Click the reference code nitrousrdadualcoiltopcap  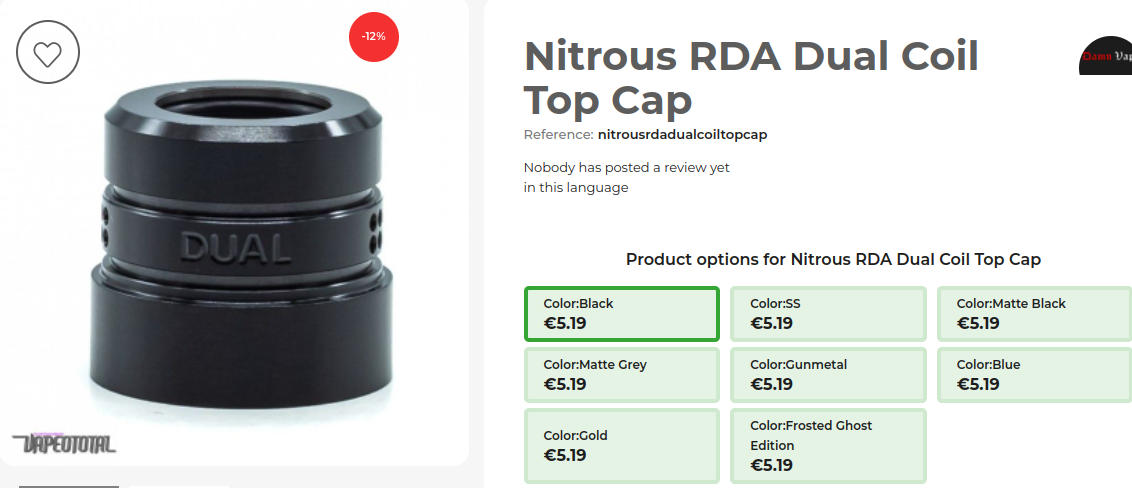click(682, 134)
